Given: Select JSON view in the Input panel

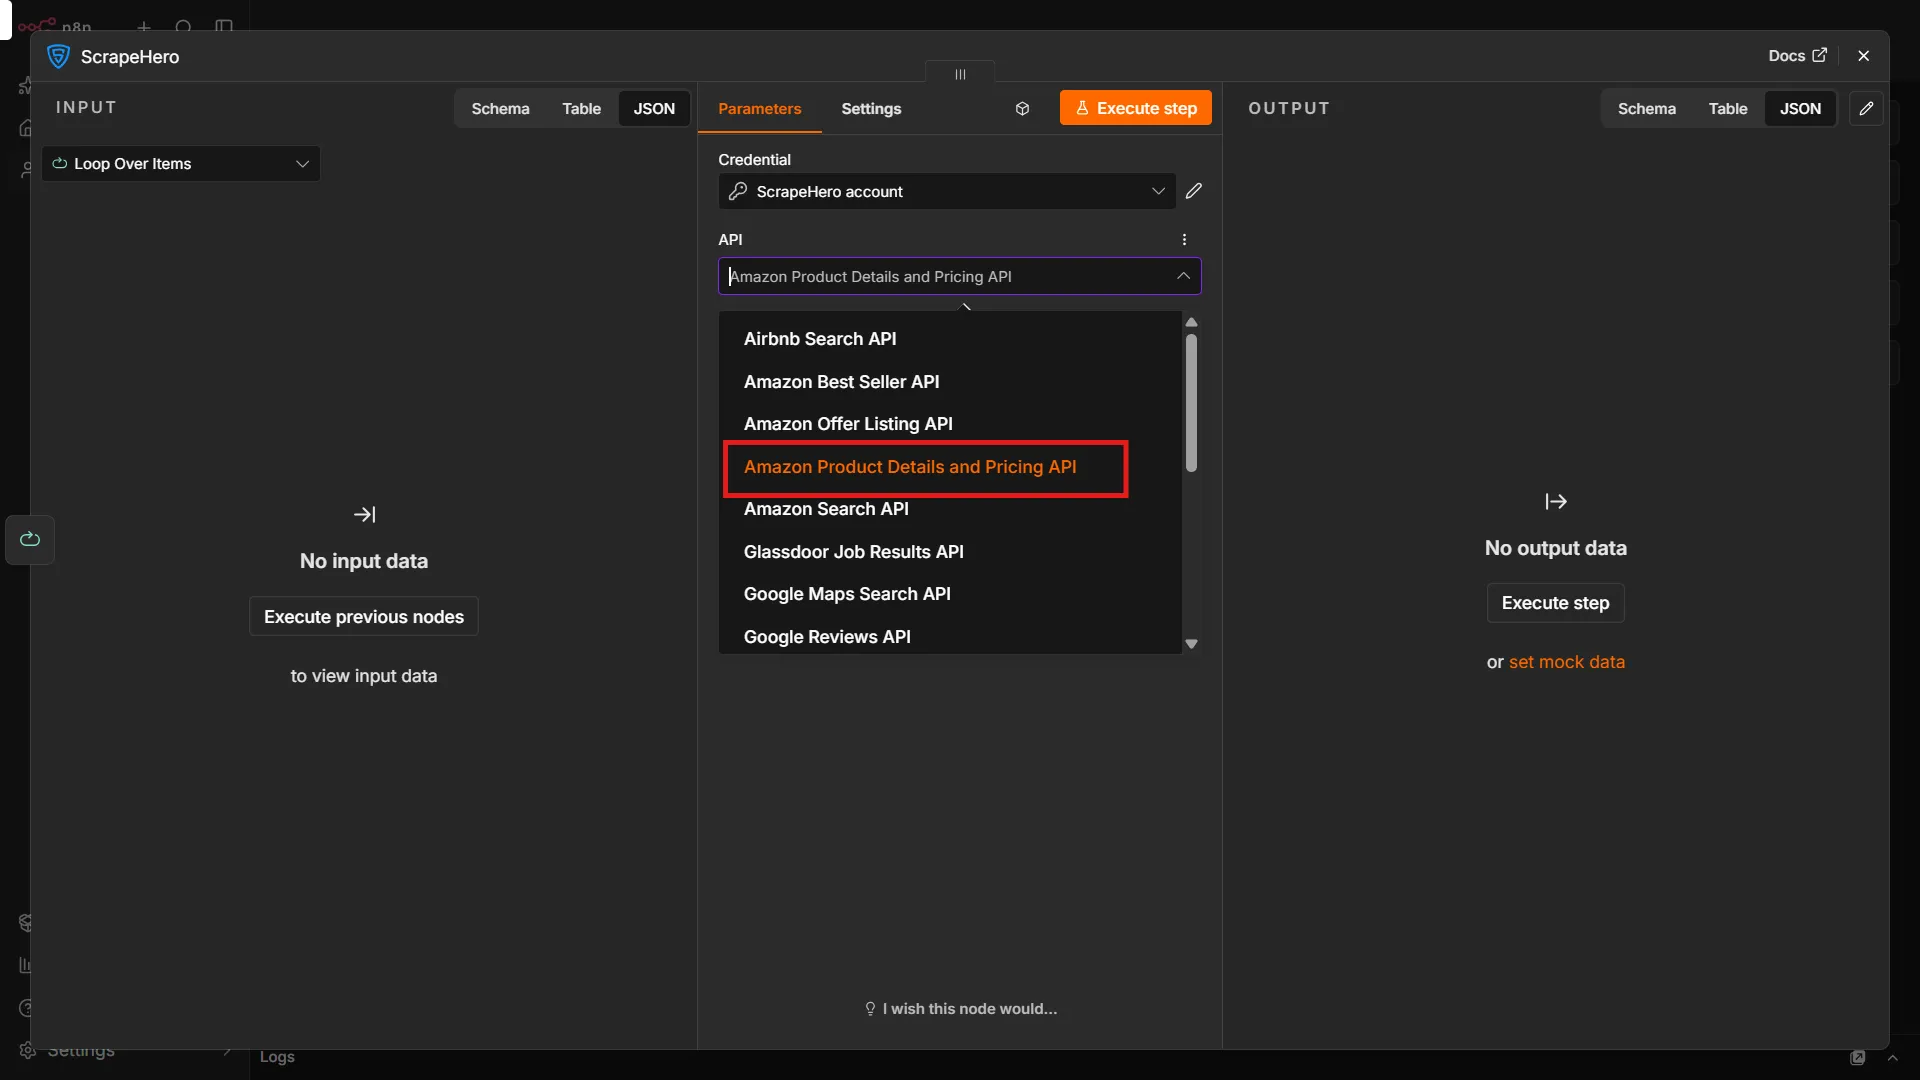Looking at the screenshot, I should [654, 109].
